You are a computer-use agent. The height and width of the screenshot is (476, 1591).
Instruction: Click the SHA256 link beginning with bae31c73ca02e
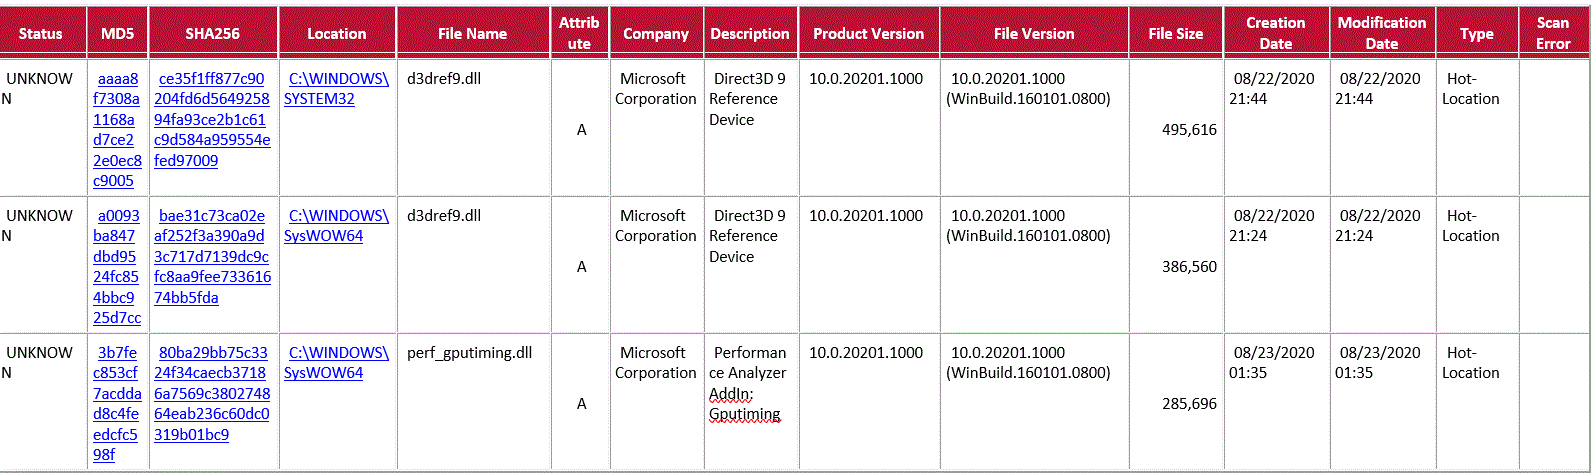click(212, 256)
